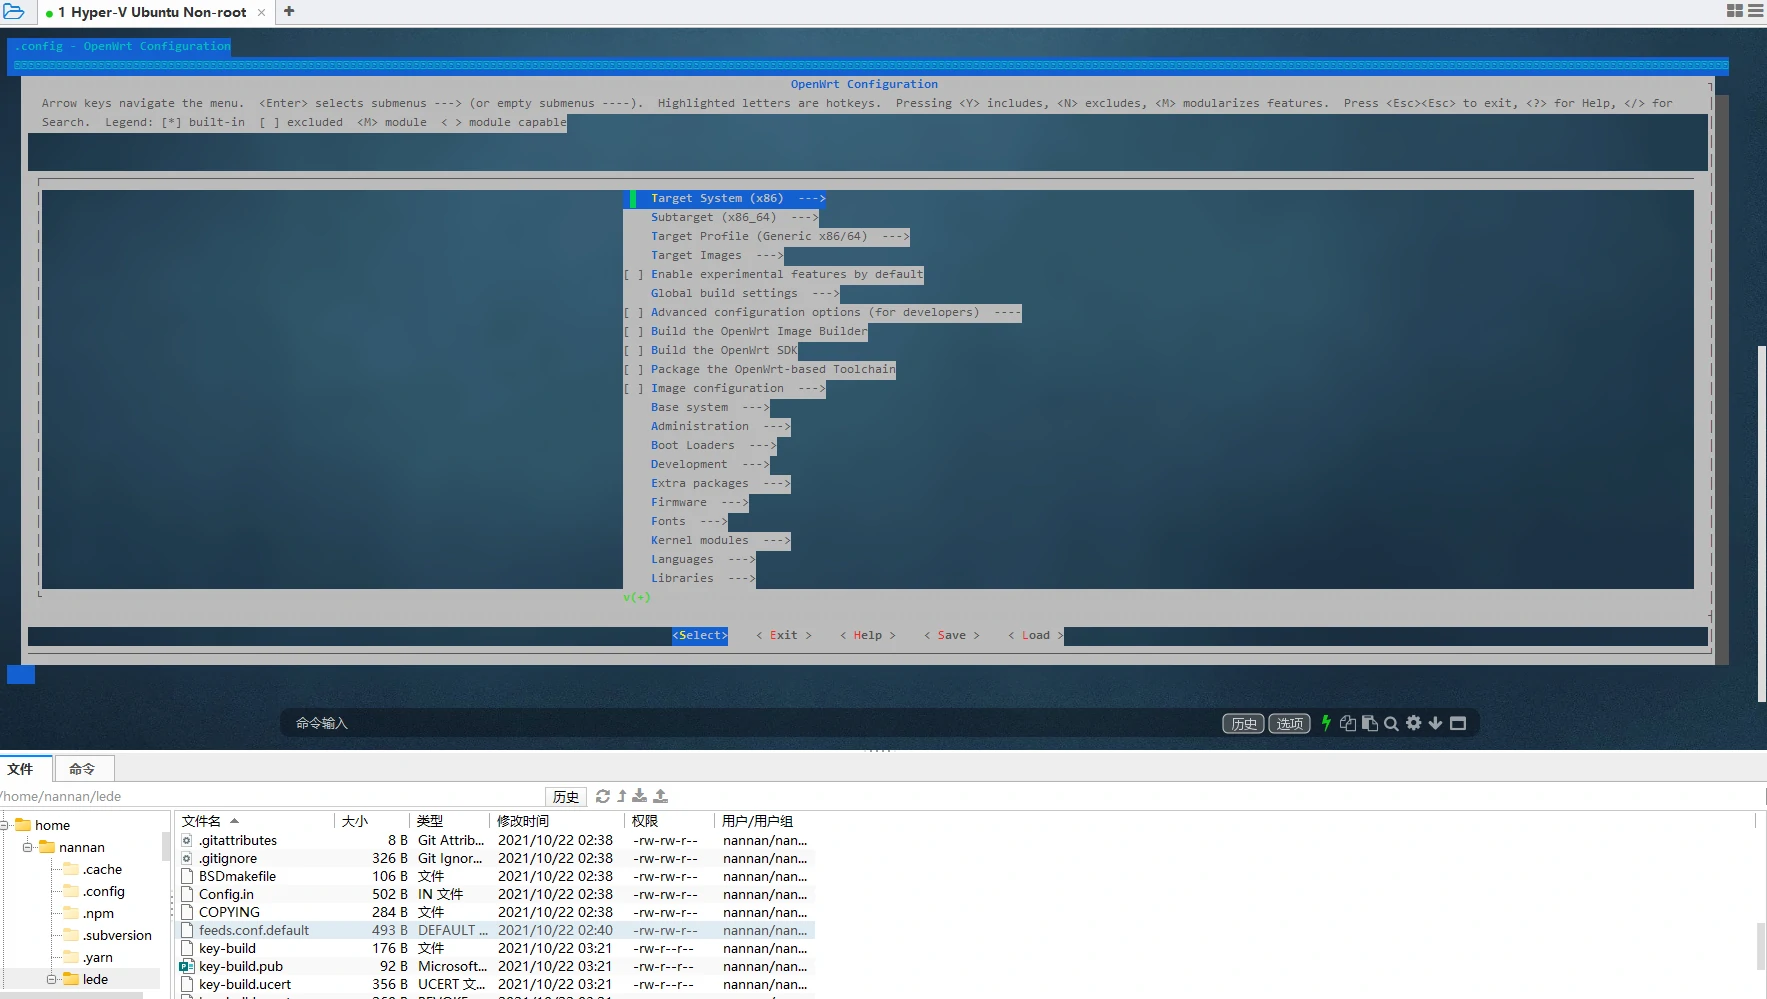This screenshot has width=1767, height=999.
Task: Click the .npm folder icon
Action: pos(71,912)
